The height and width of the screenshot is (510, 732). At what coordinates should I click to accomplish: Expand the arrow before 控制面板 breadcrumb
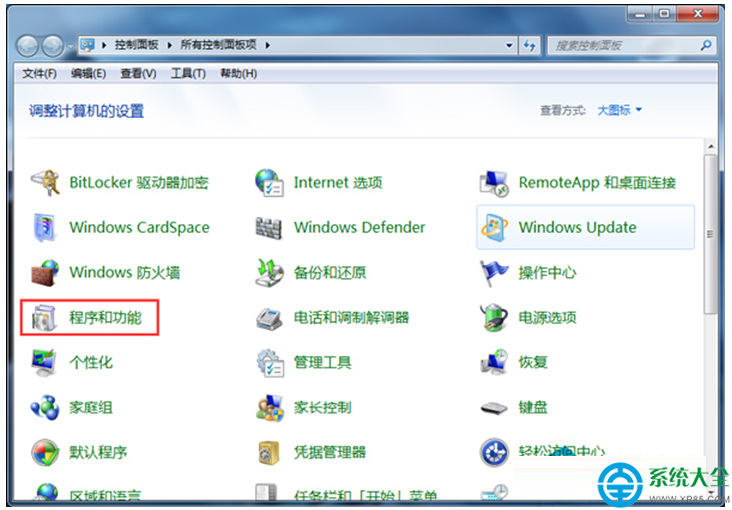pos(104,45)
